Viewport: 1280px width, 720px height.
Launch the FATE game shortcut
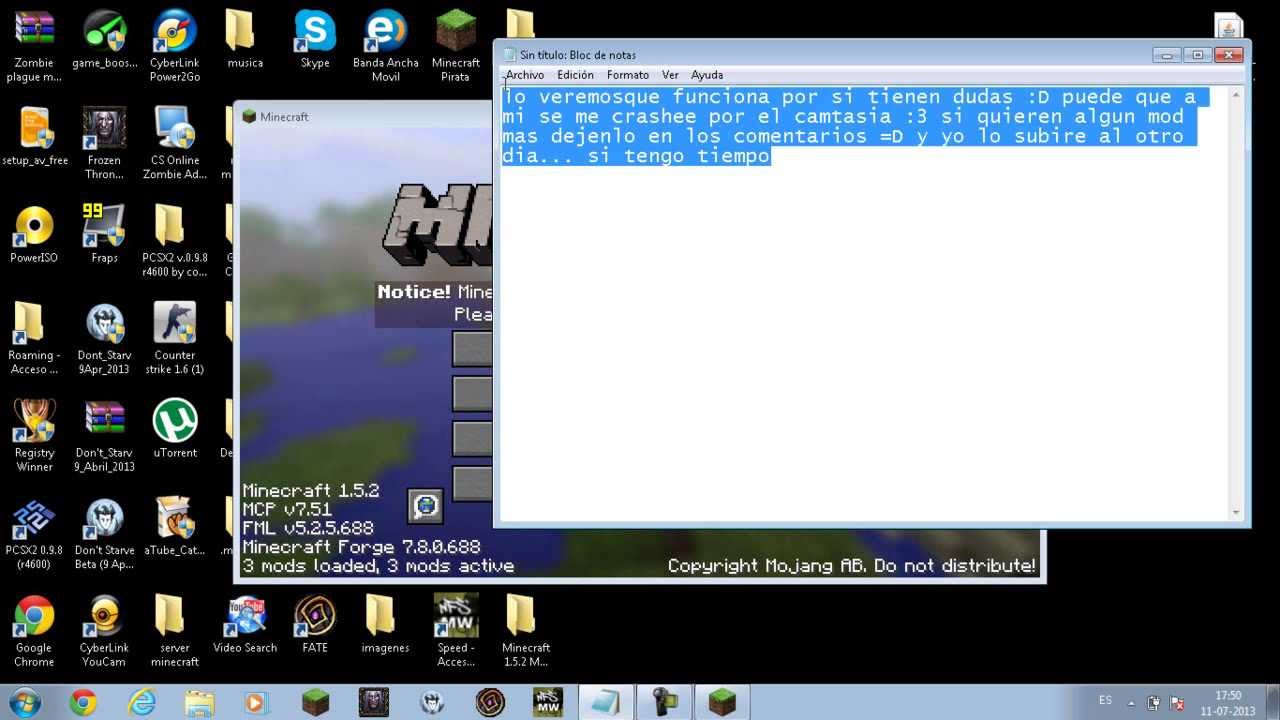click(x=314, y=624)
